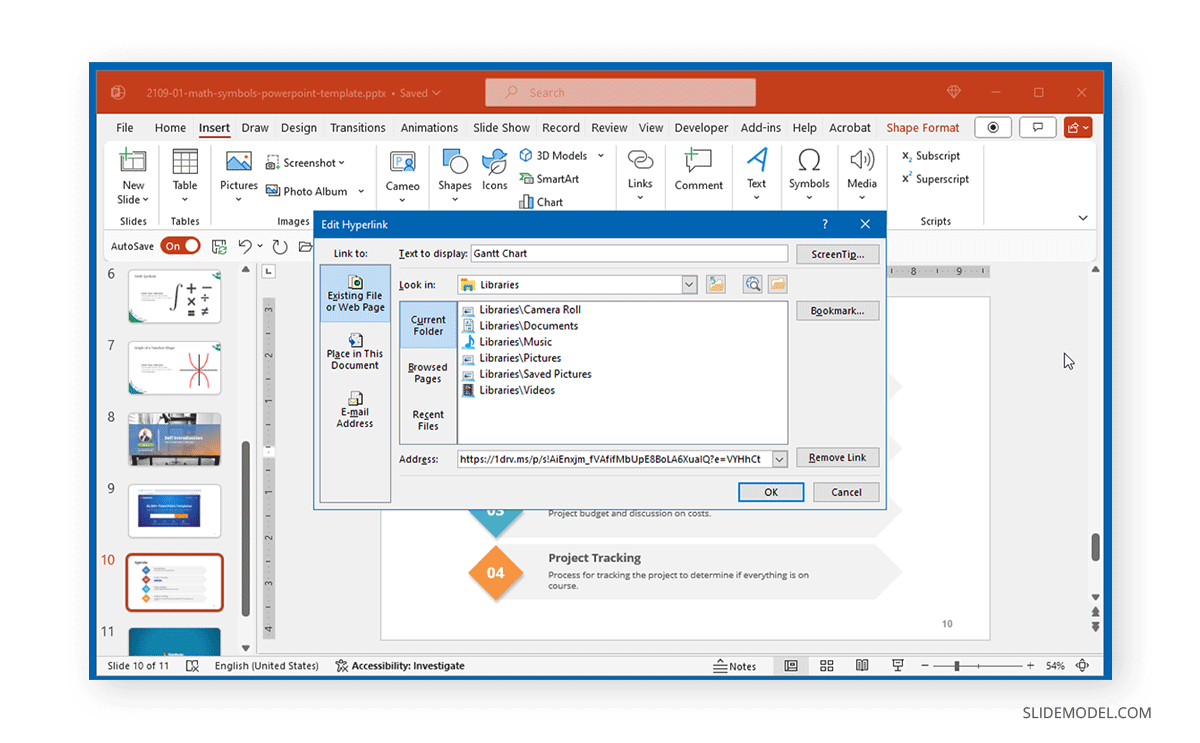Click the Undo arrow icon
This screenshot has width=1200, height=743.
click(244, 246)
